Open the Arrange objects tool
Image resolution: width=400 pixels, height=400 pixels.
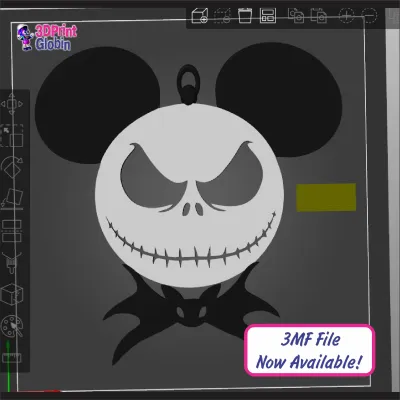click(x=268, y=15)
